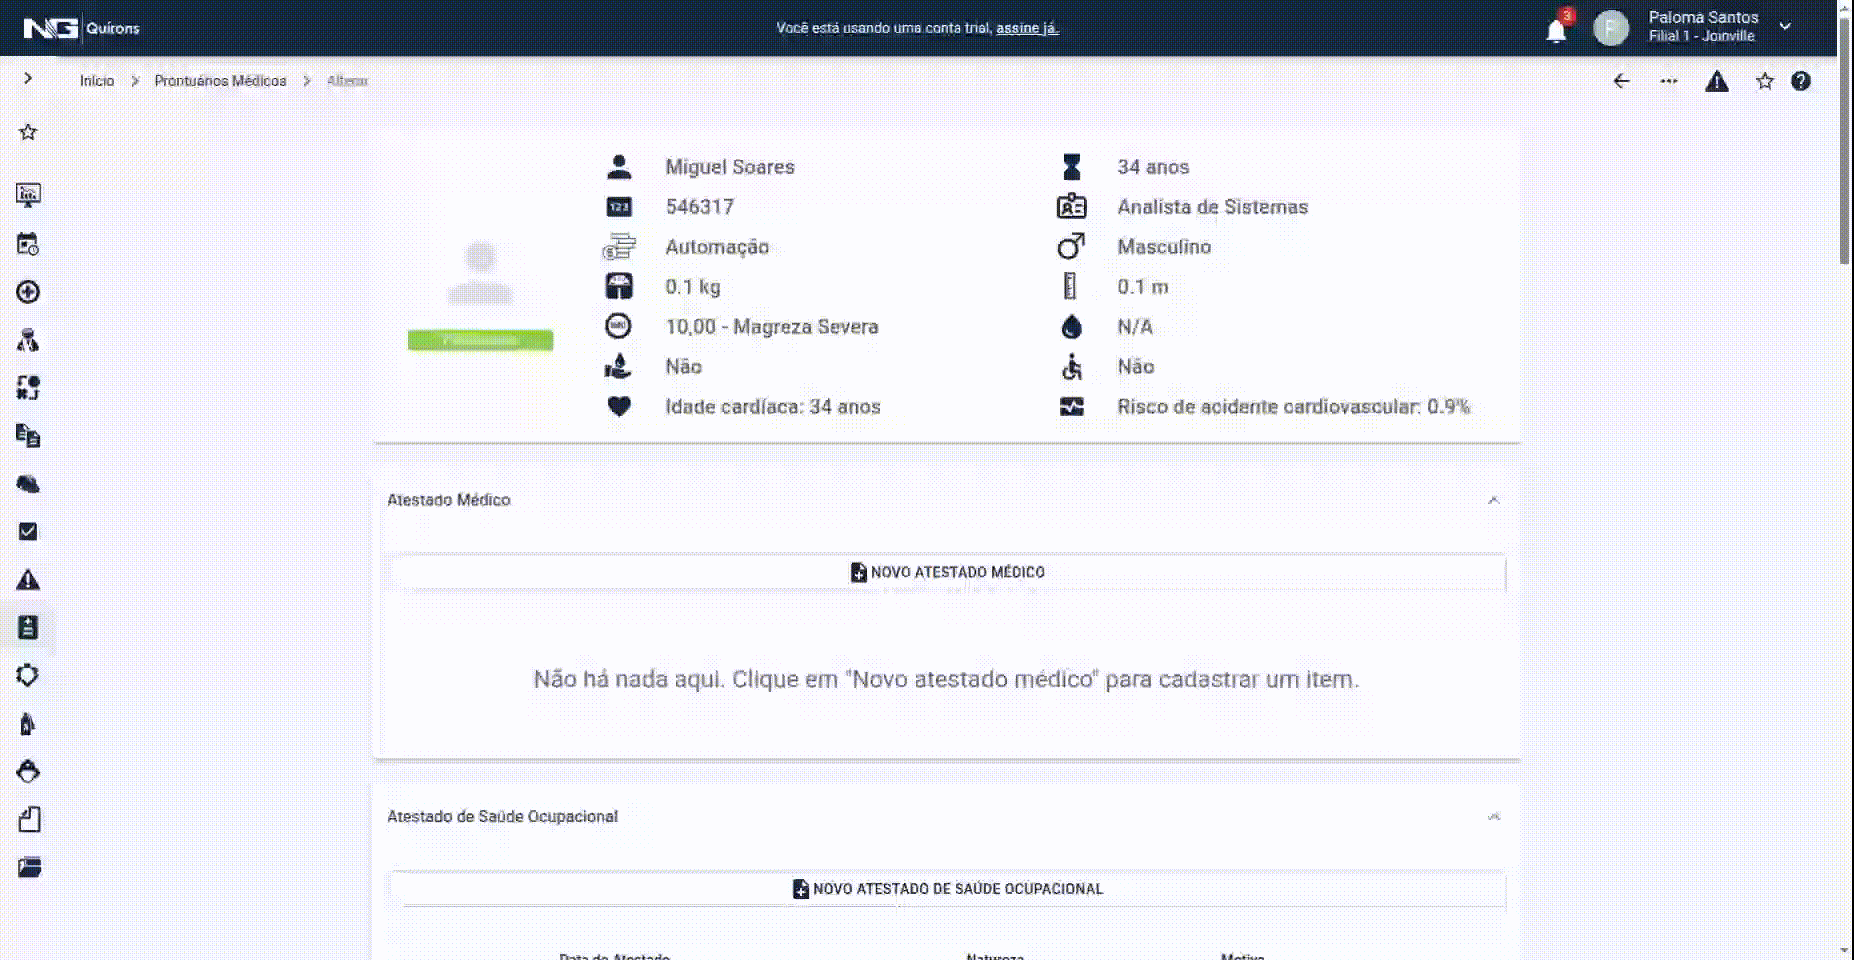Open the notifications bell
Image resolution: width=1854 pixels, height=960 pixels.
pyautogui.click(x=1556, y=30)
